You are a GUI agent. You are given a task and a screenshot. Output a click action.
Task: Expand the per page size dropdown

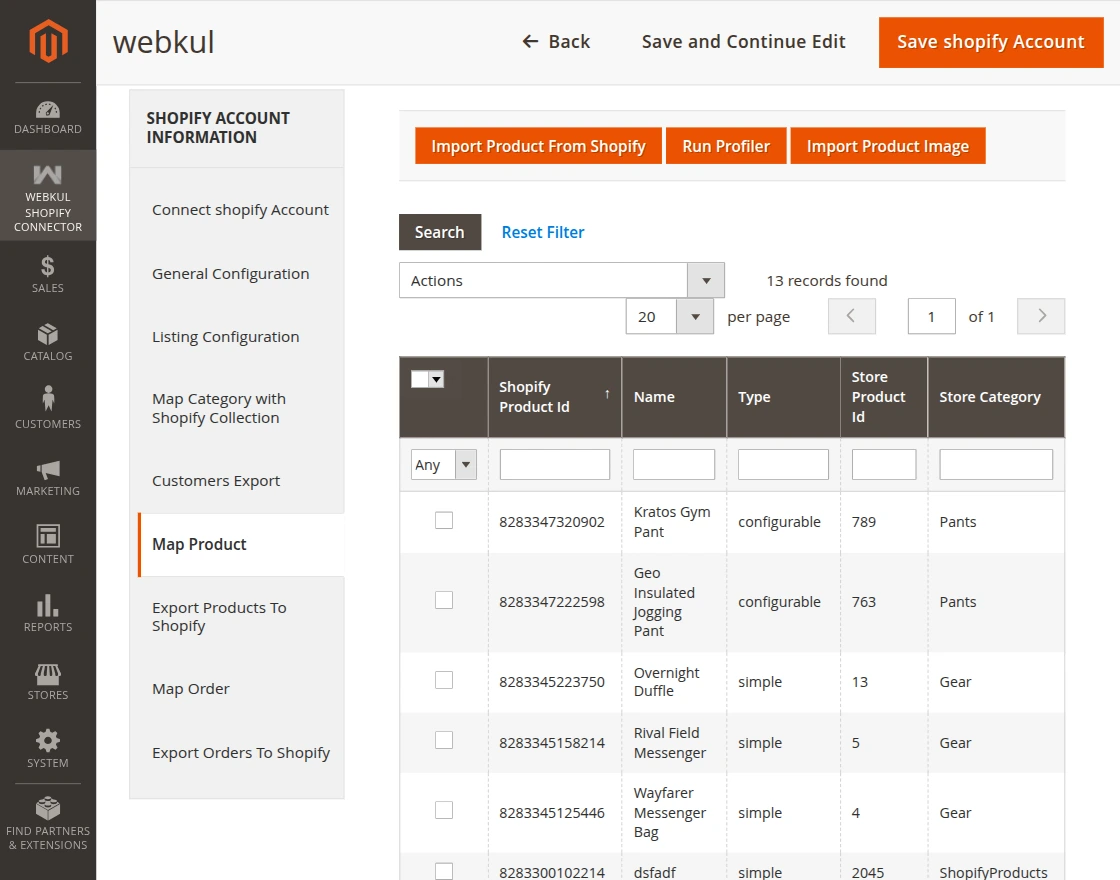point(670,316)
